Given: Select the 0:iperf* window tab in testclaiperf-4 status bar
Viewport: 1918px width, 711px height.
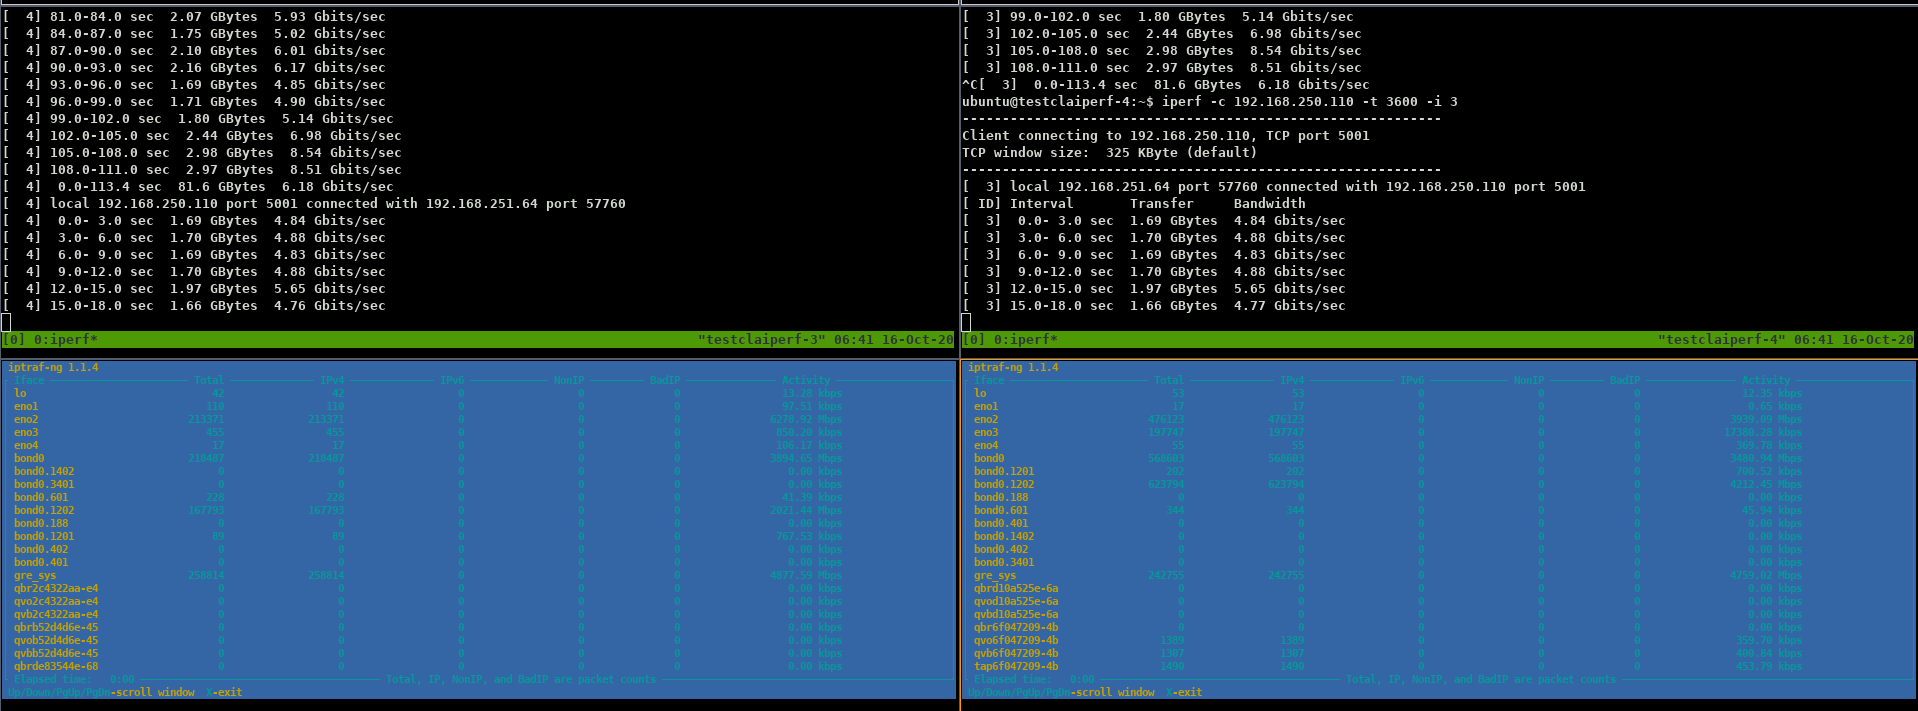Looking at the screenshot, I should 1025,340.
